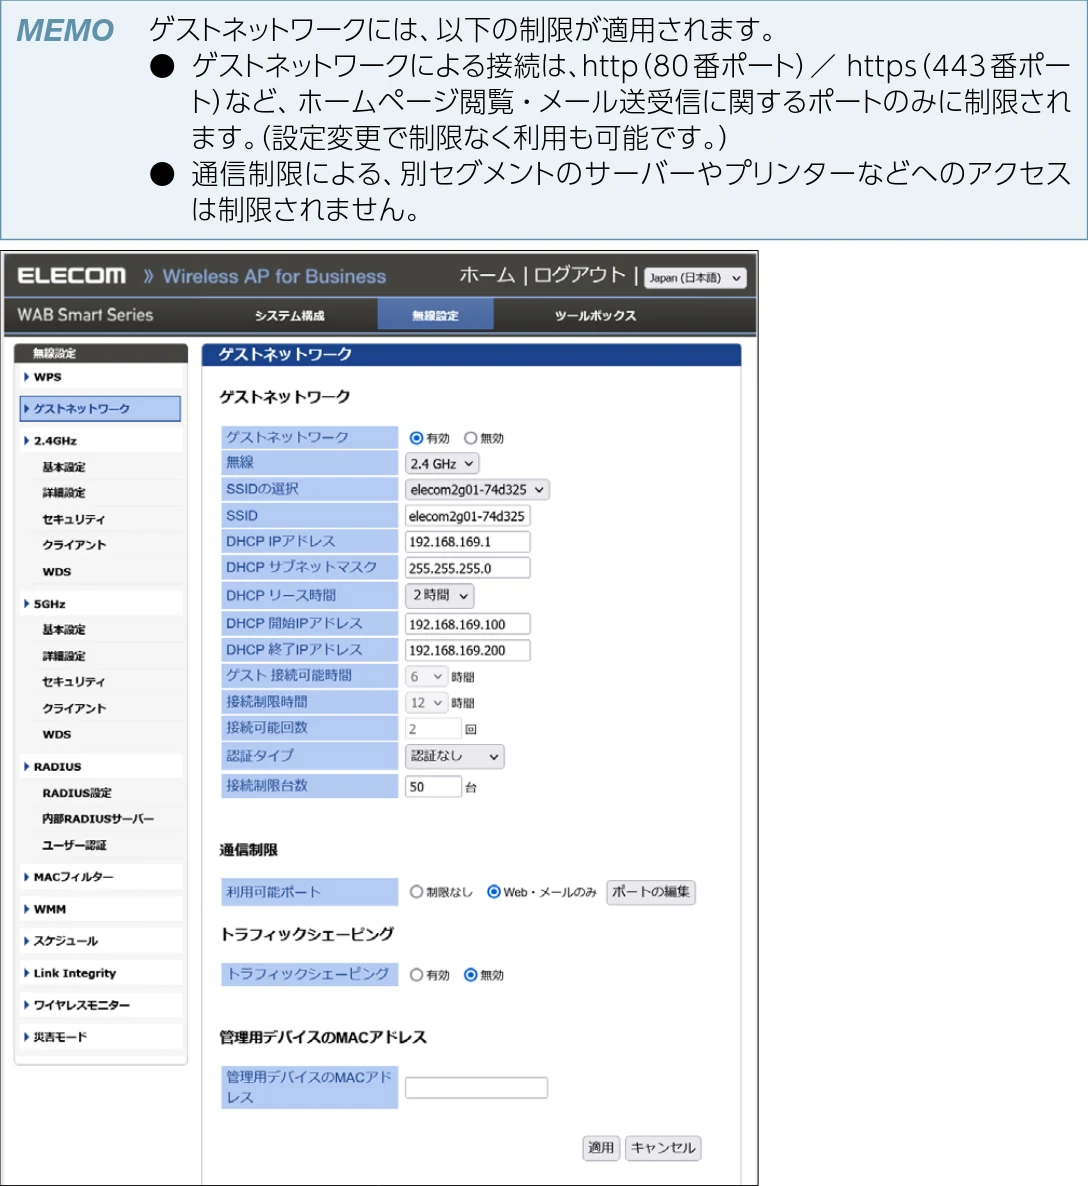Click the ポートの編集 button
The height and width of the screenshot is (1186, 1088).
pyautogui.click(x=651, y=892)
